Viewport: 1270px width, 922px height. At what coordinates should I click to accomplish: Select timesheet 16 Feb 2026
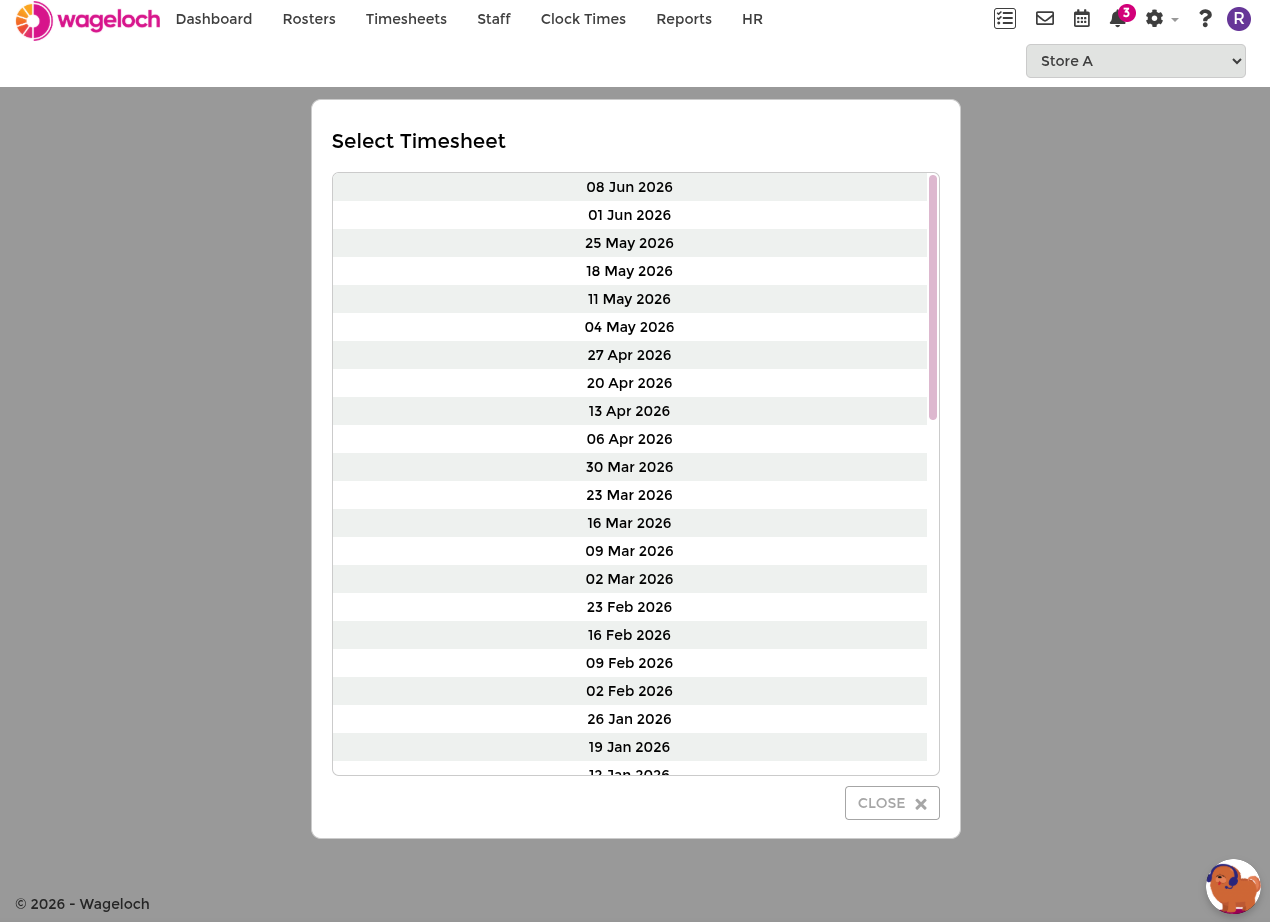[x=630, y=635]
